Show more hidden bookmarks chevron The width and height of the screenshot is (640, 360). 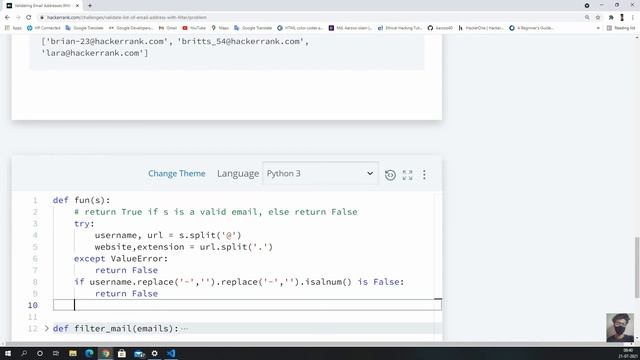[x=598, y=28]
